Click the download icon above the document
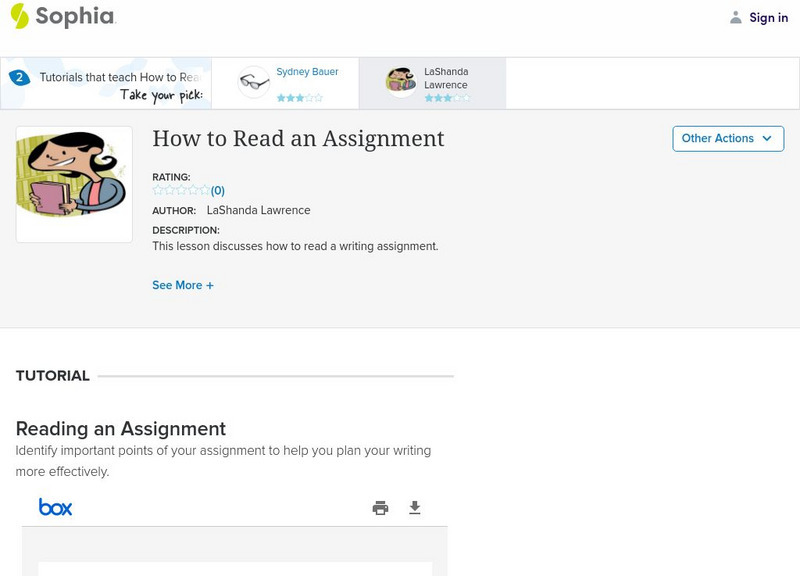 [414, 507]
